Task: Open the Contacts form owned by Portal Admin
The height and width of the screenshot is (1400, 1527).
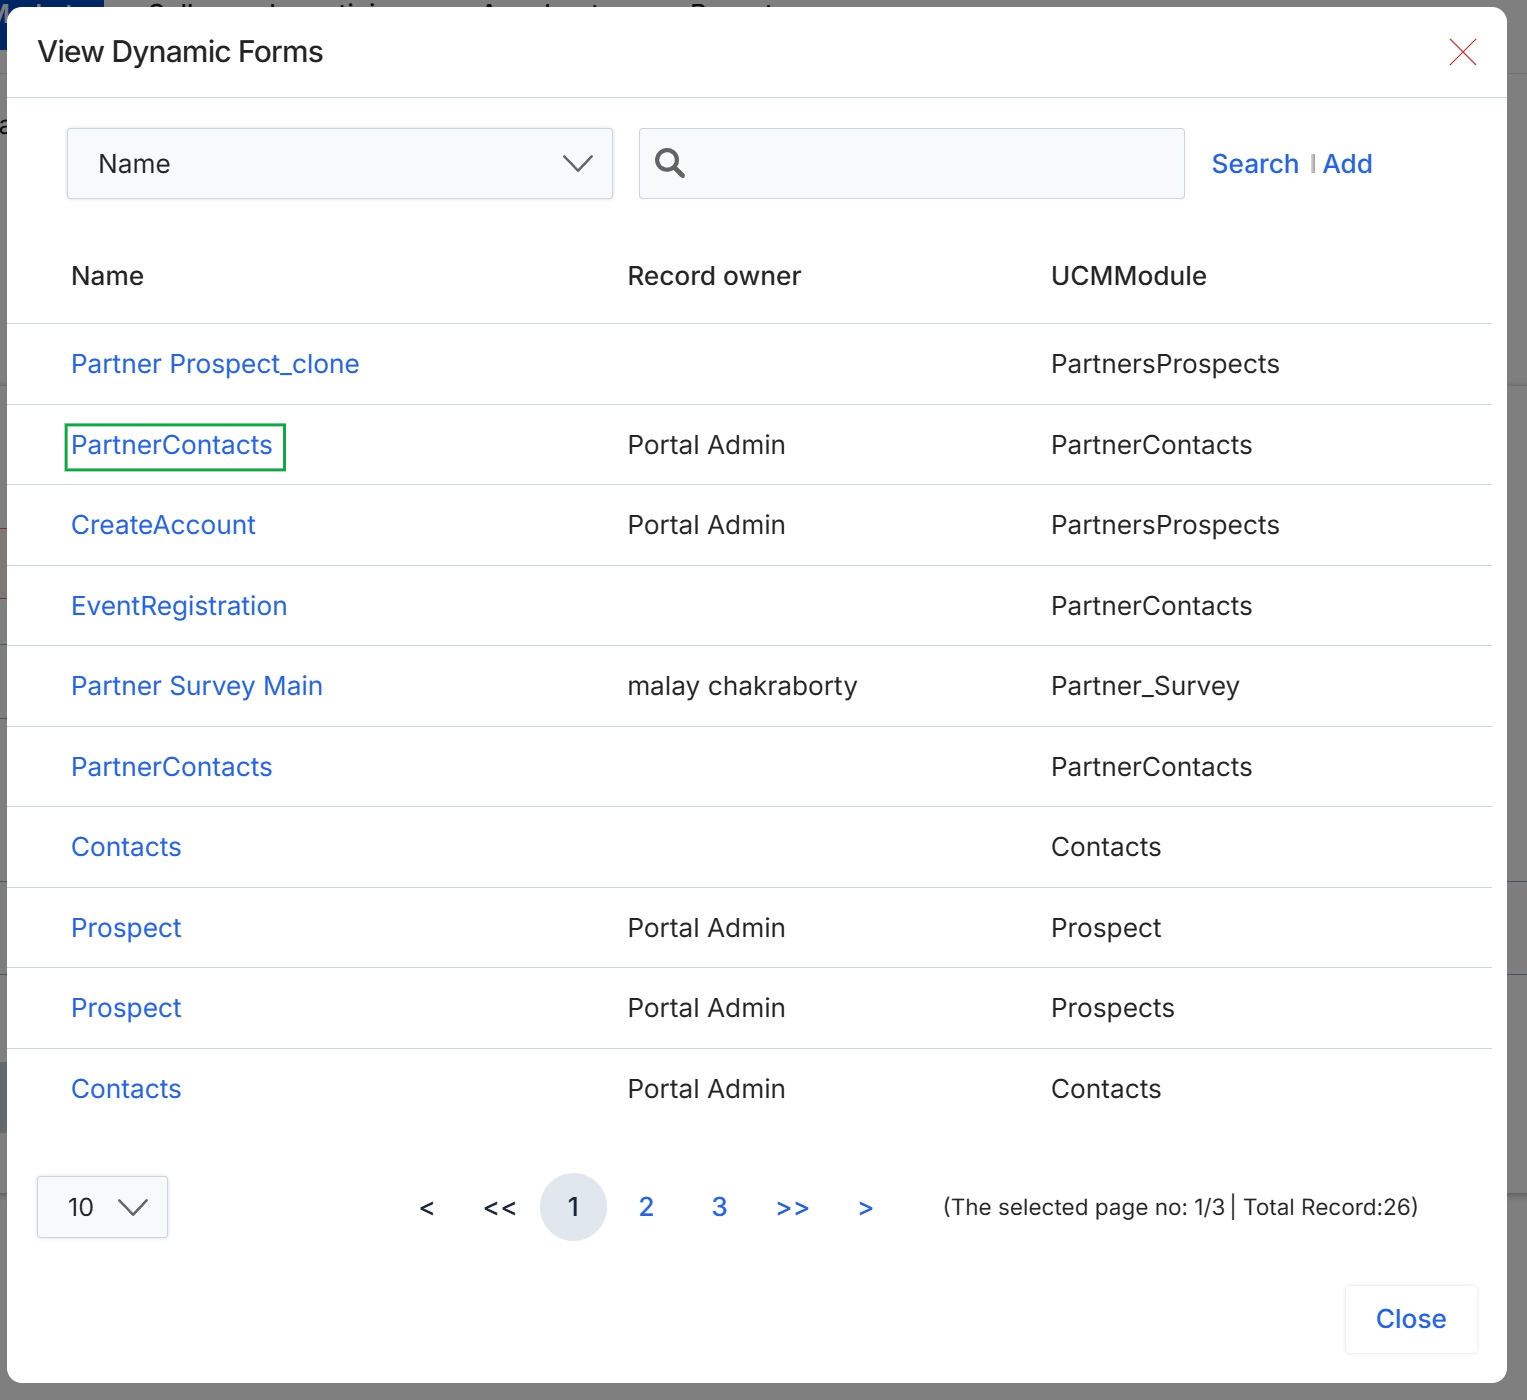Action: (126, 1089)
